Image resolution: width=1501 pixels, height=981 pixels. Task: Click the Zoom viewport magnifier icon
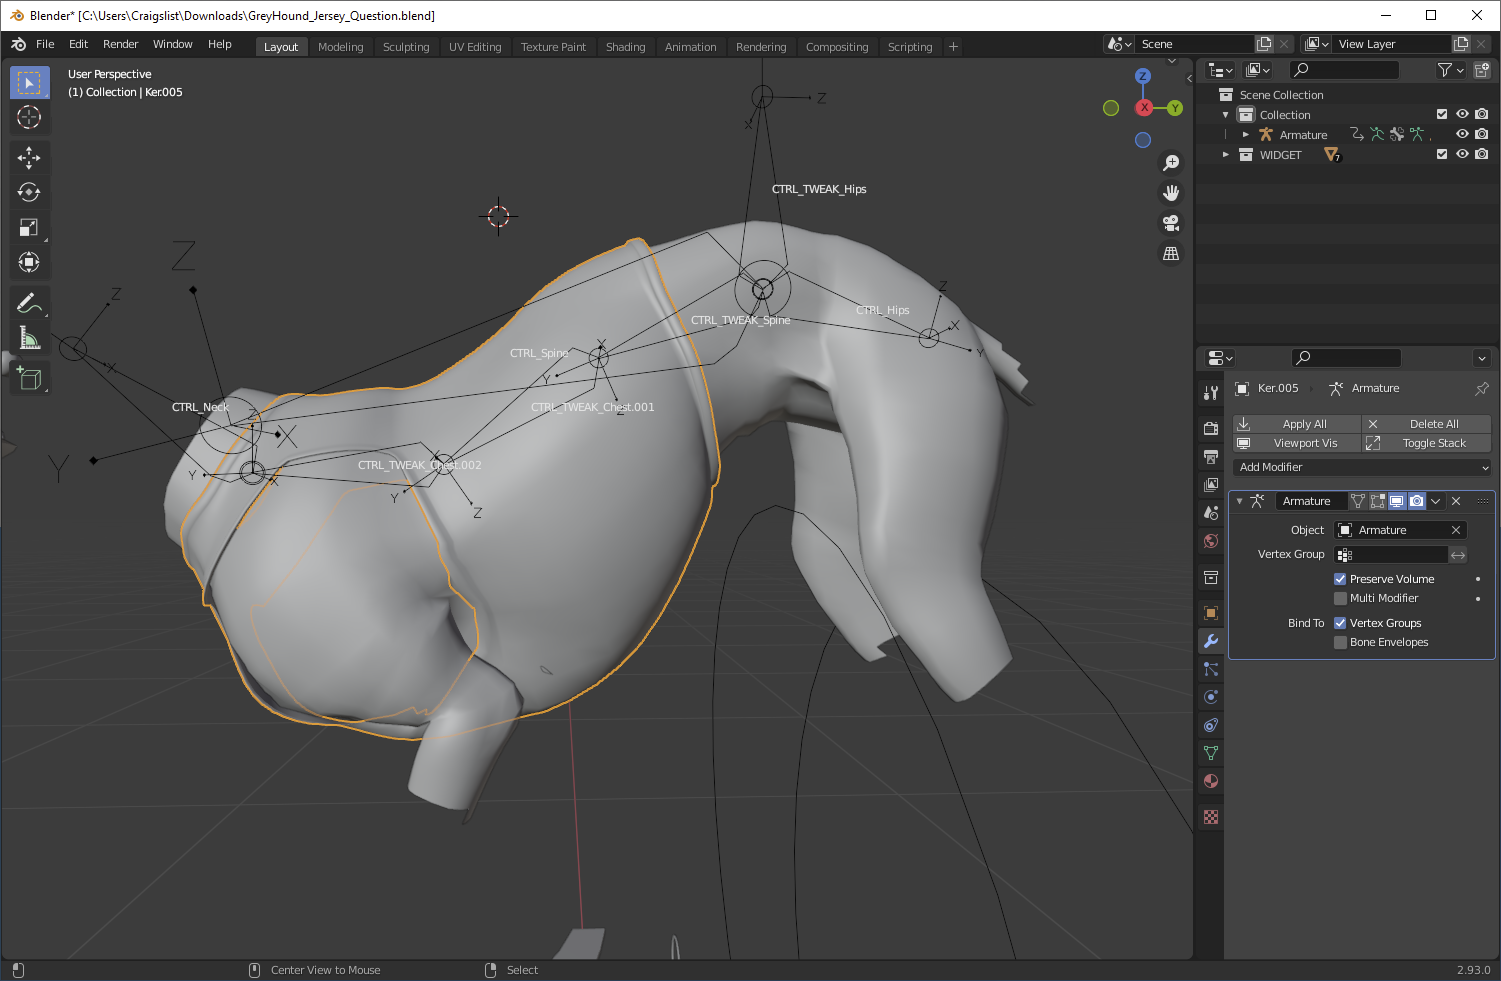click(x=1171, y=163)
